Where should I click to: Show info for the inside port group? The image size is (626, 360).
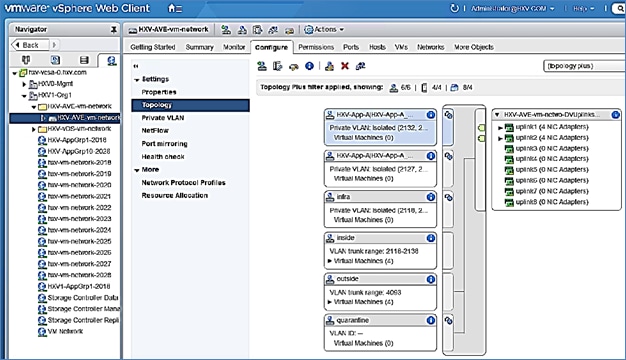430,238
